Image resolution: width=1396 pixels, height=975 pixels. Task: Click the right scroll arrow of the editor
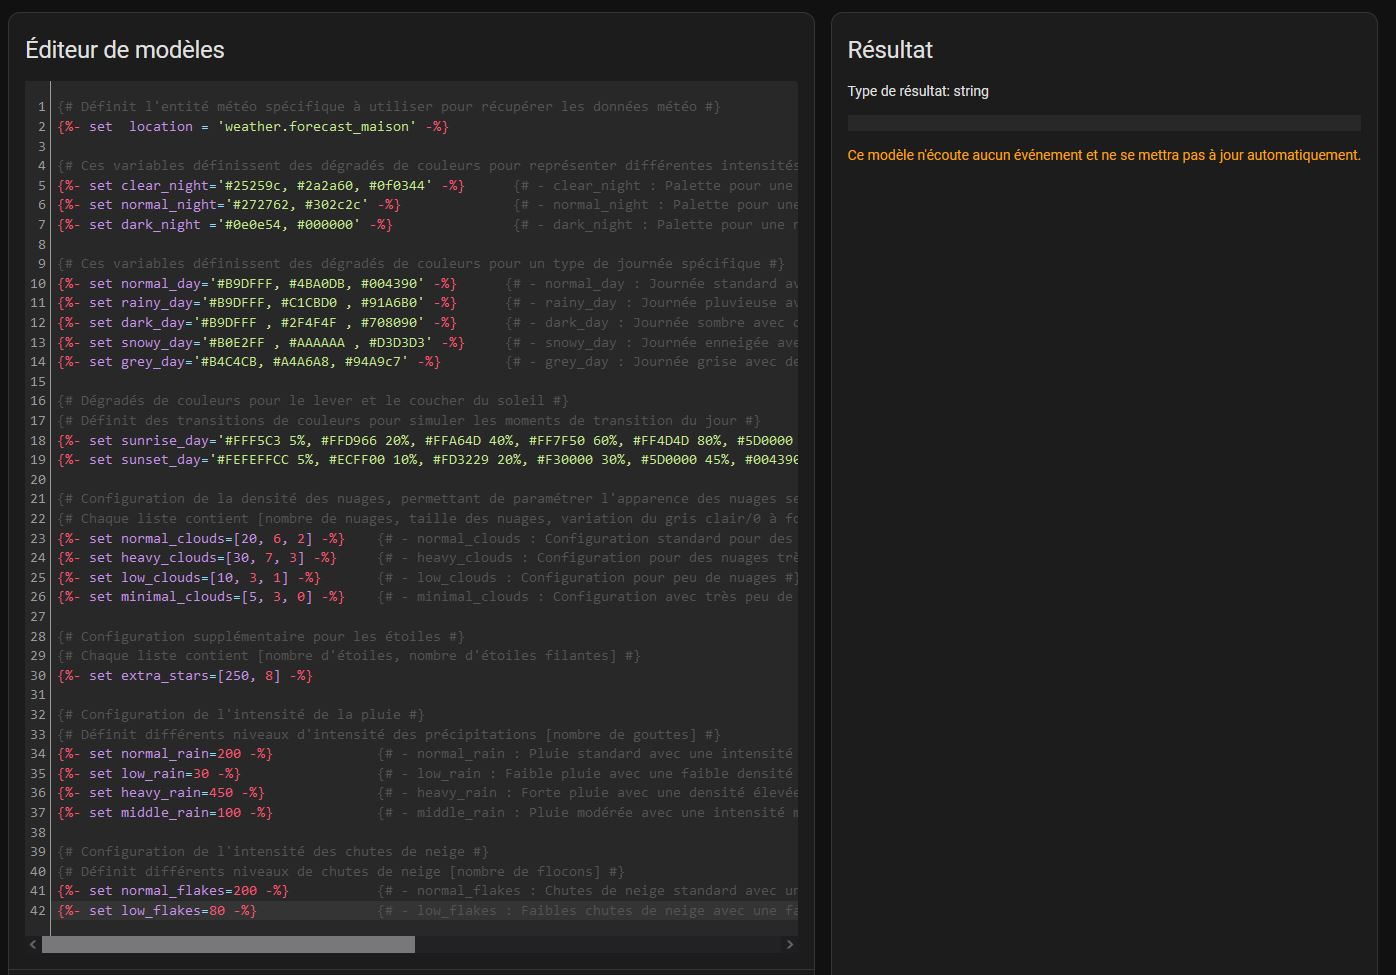(x=790, y=944)
